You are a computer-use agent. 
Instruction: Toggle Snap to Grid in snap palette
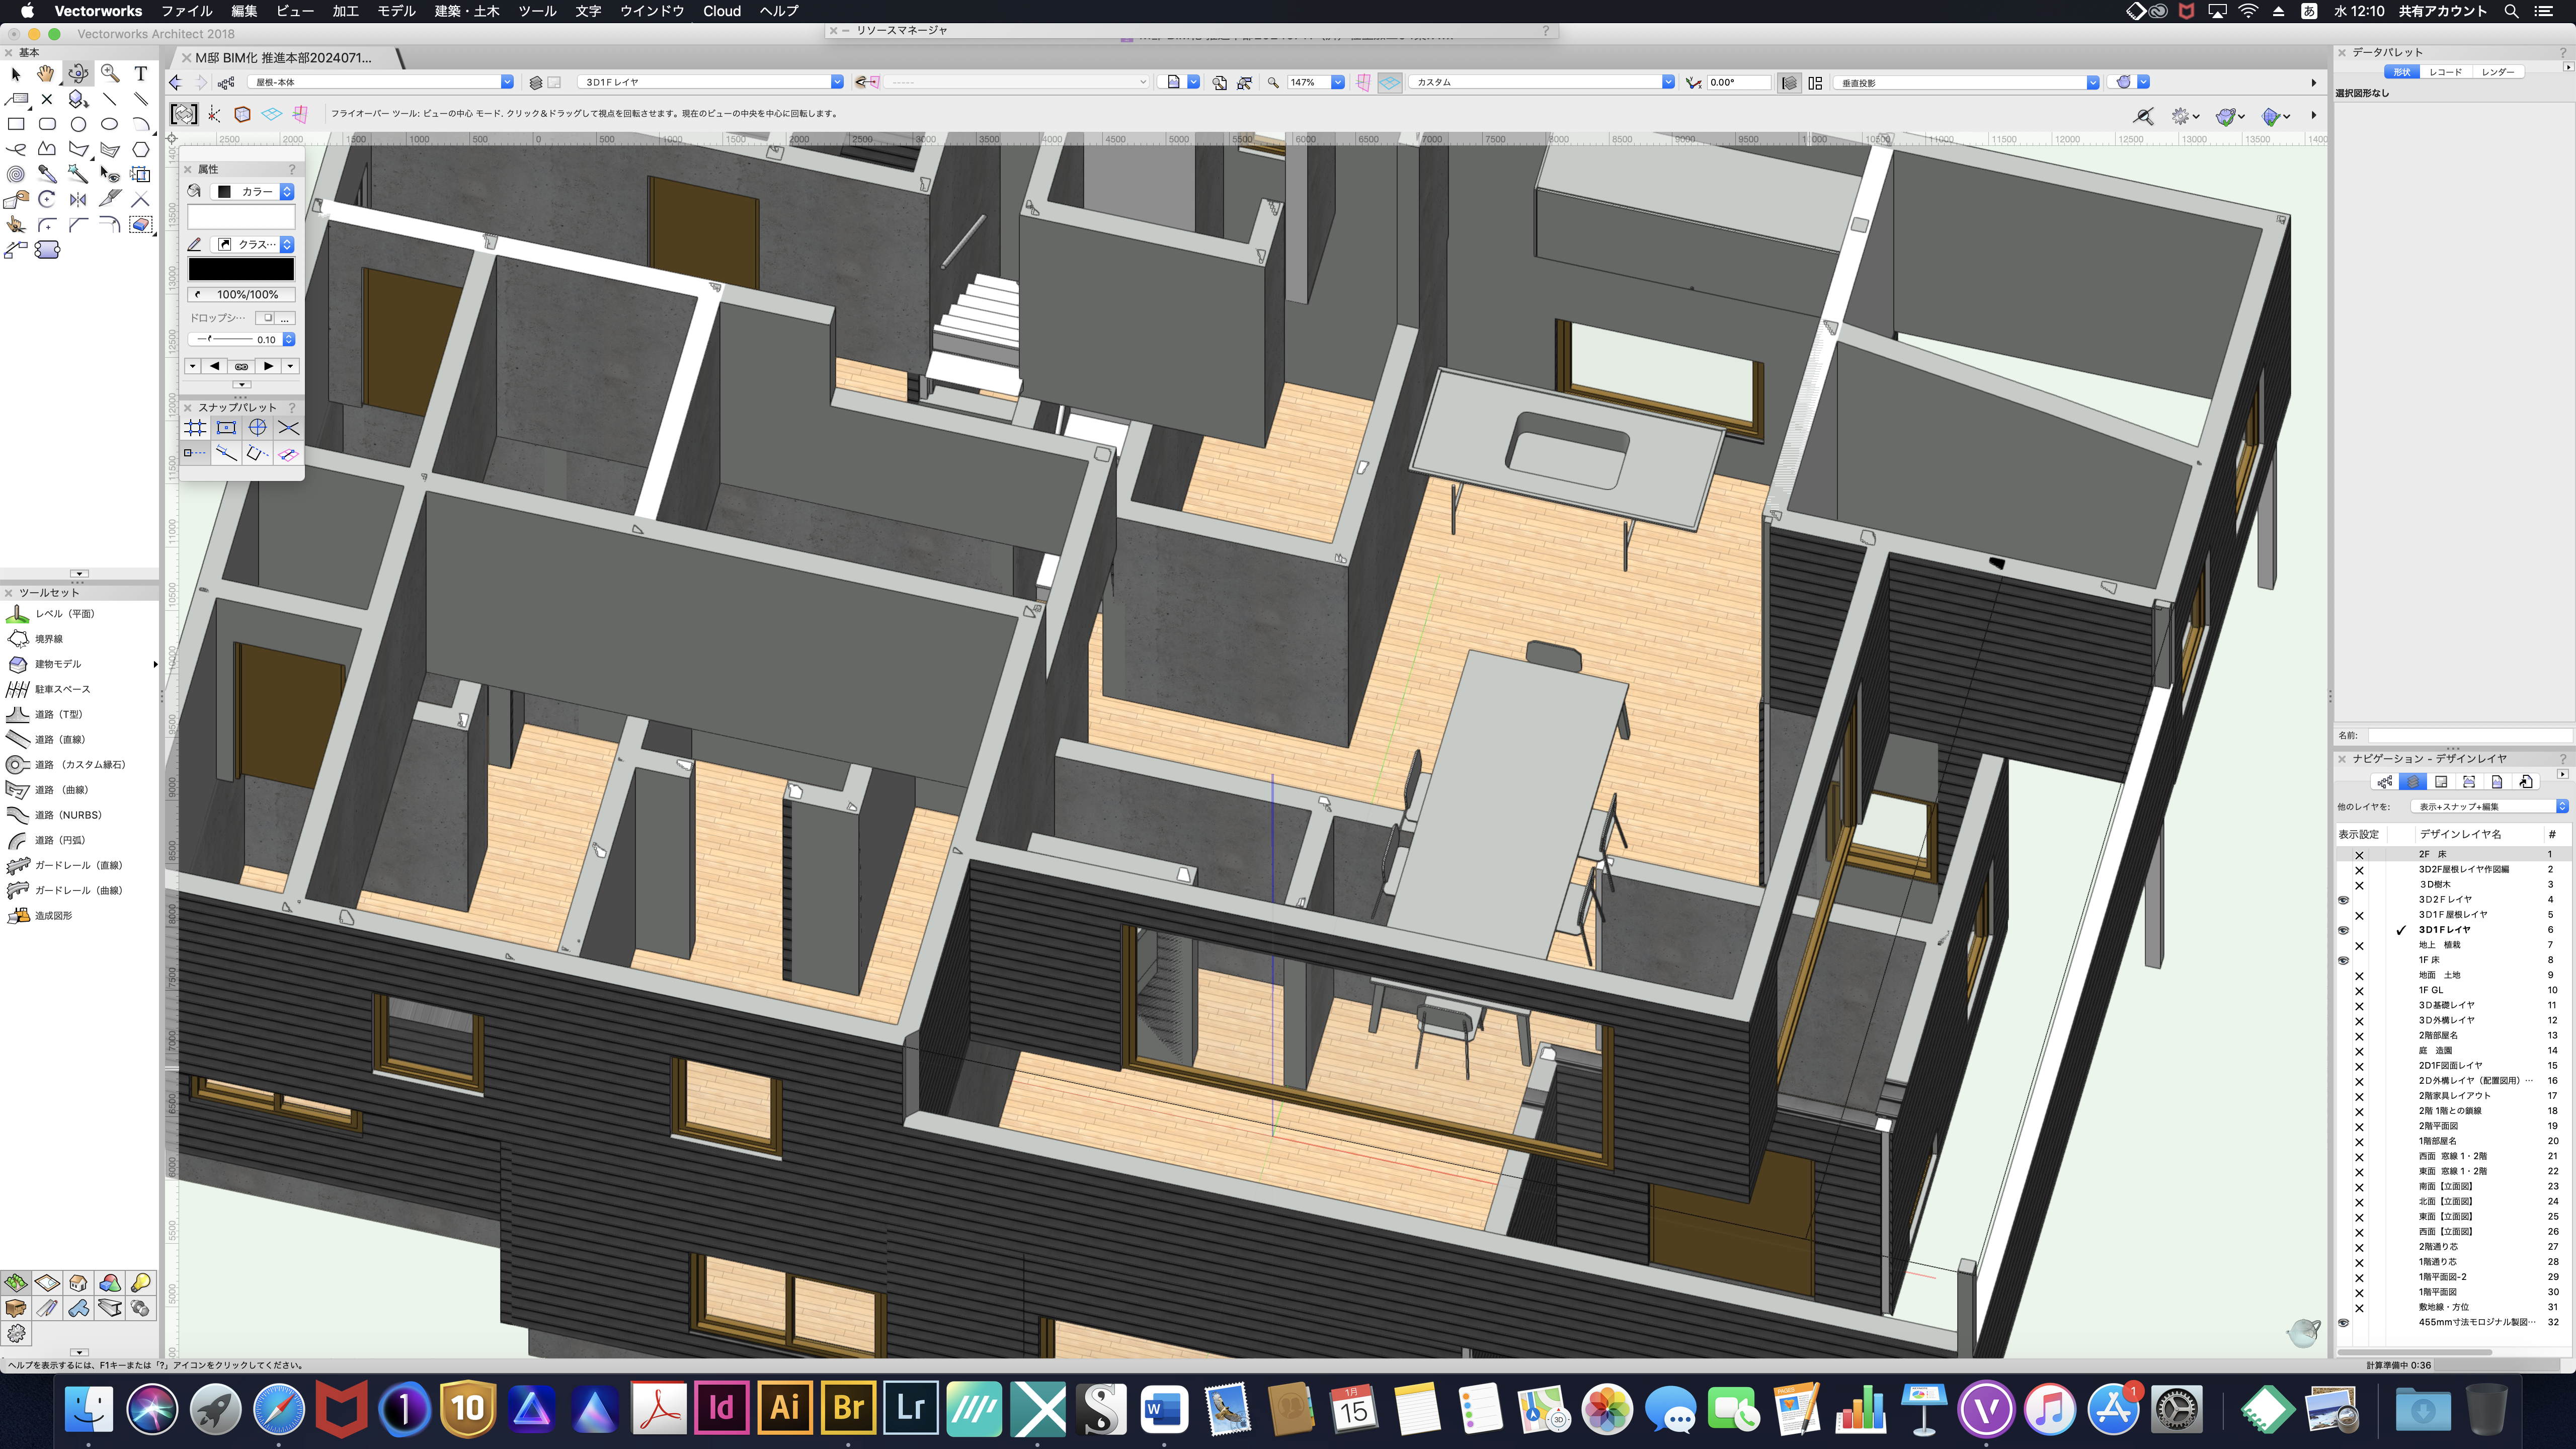point(195,428)
